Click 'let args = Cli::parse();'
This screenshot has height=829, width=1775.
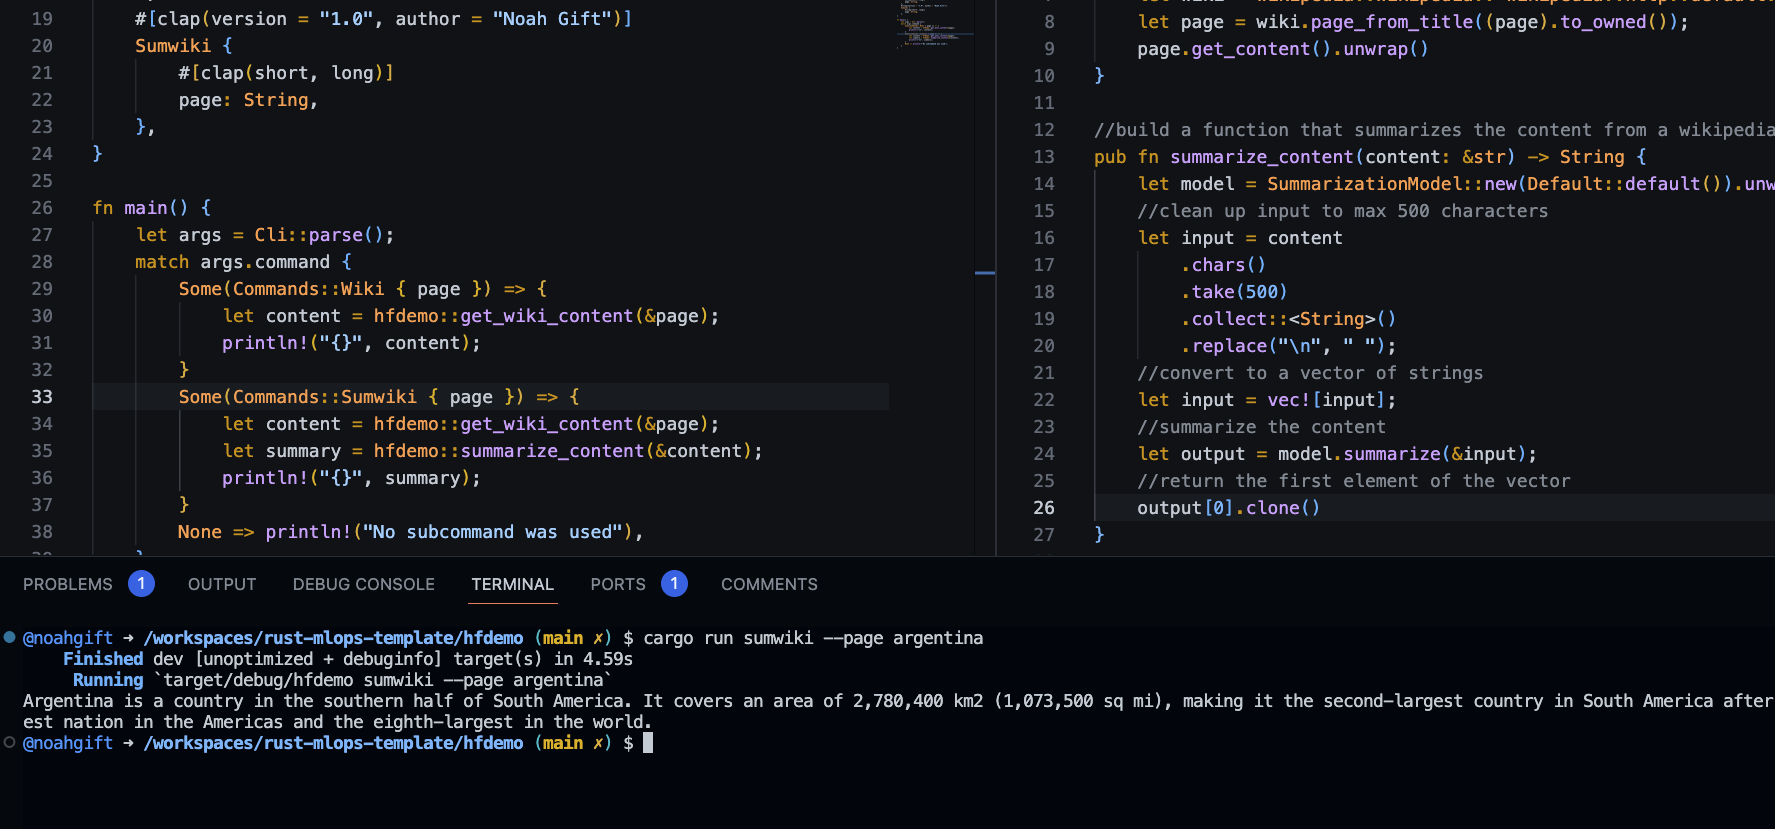(x=265, y=234)
